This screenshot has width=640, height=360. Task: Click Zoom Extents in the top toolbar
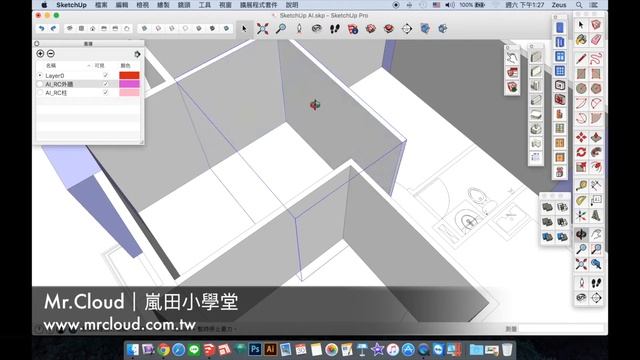pos(262,29)
